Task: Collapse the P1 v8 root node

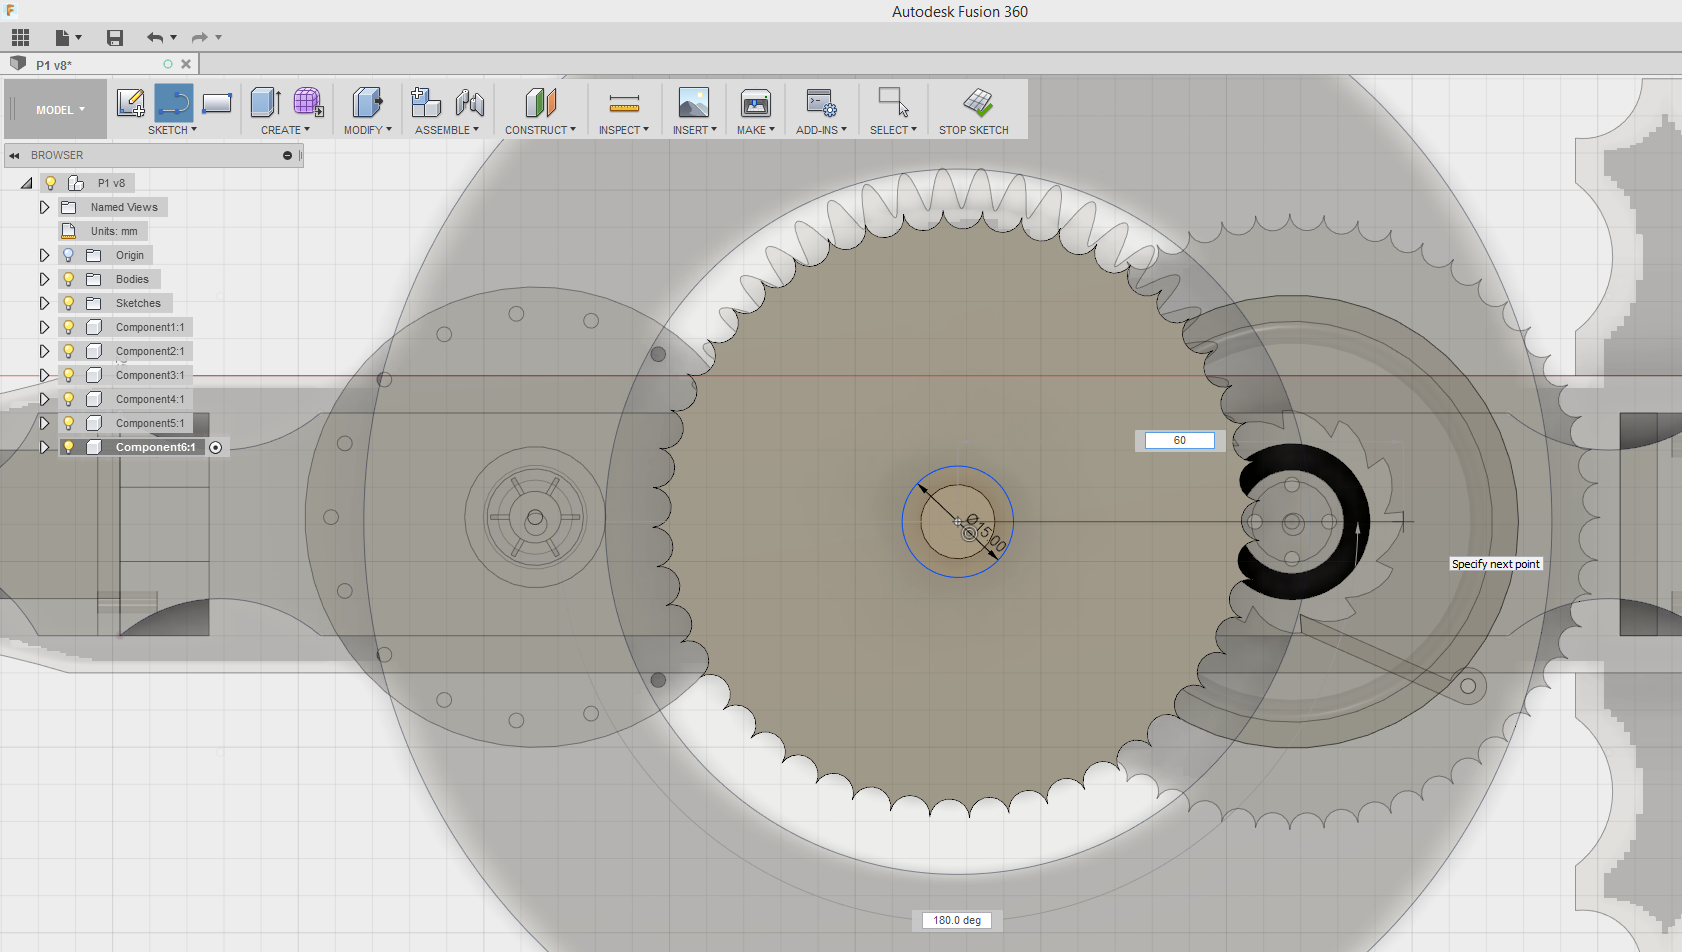Action: pyautogui.click(x=27, y=183)
